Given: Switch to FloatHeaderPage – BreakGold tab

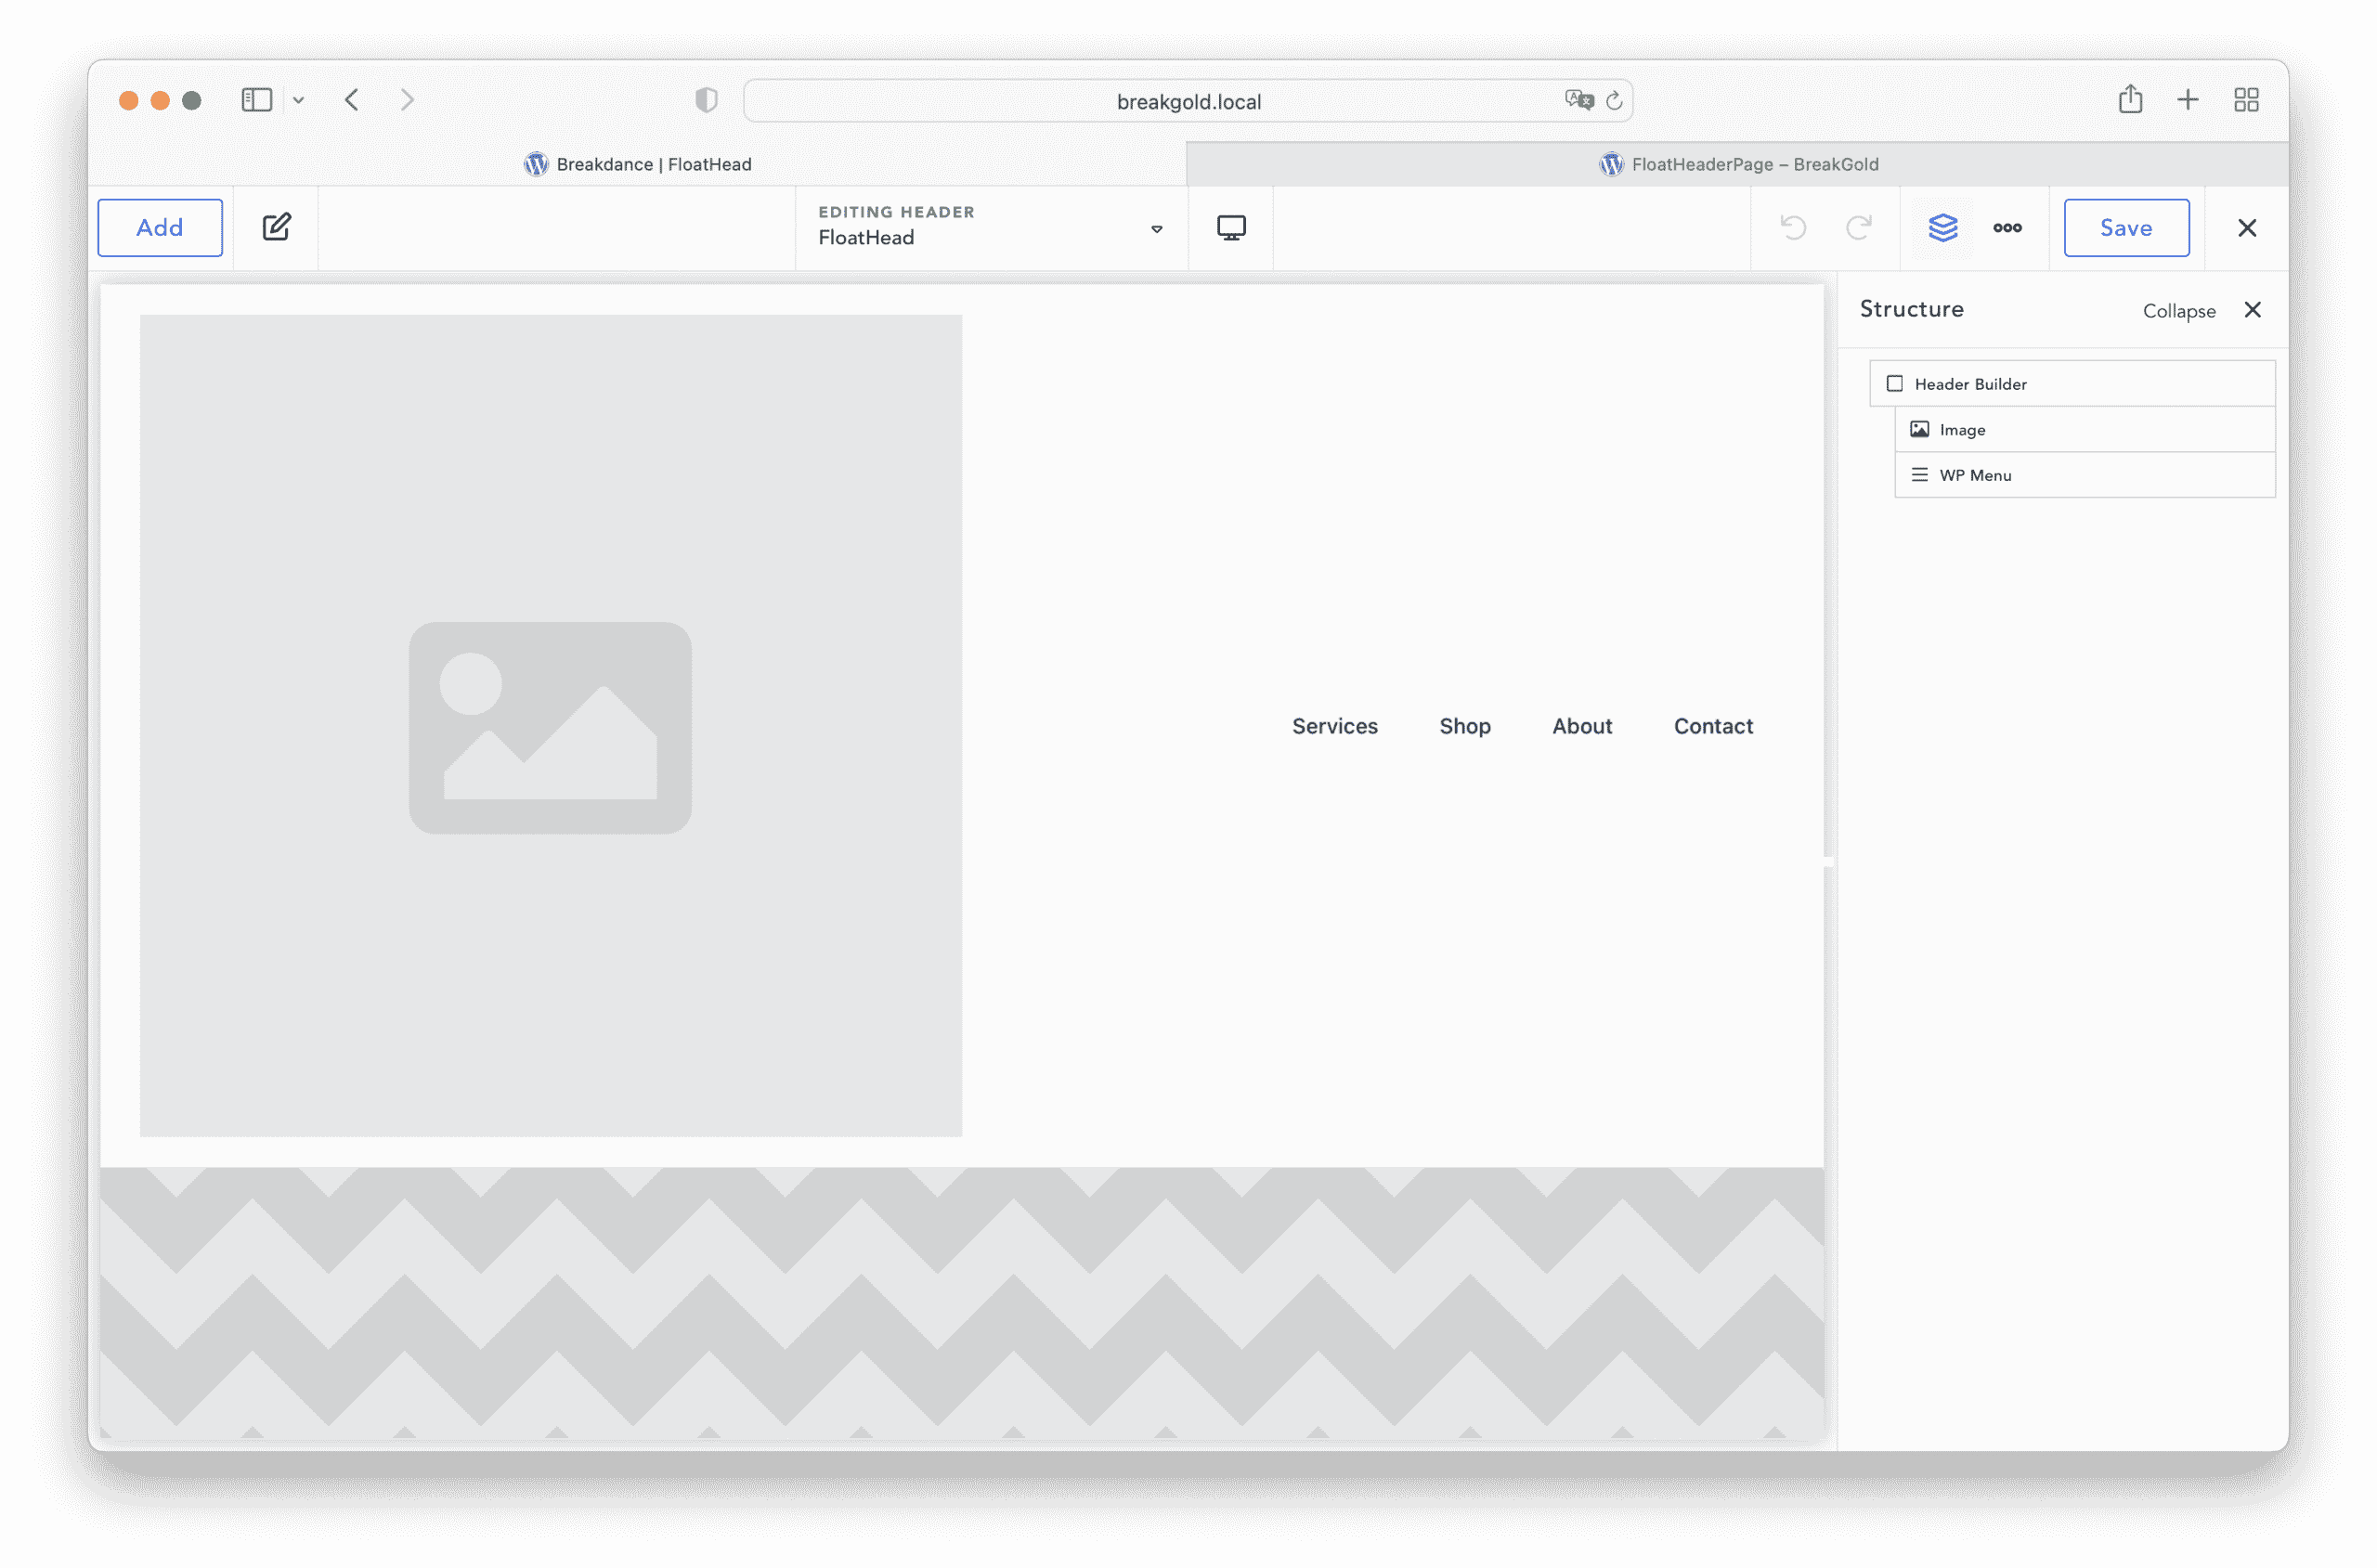Looking at the screenshot, I should [x=1737, y=164].
